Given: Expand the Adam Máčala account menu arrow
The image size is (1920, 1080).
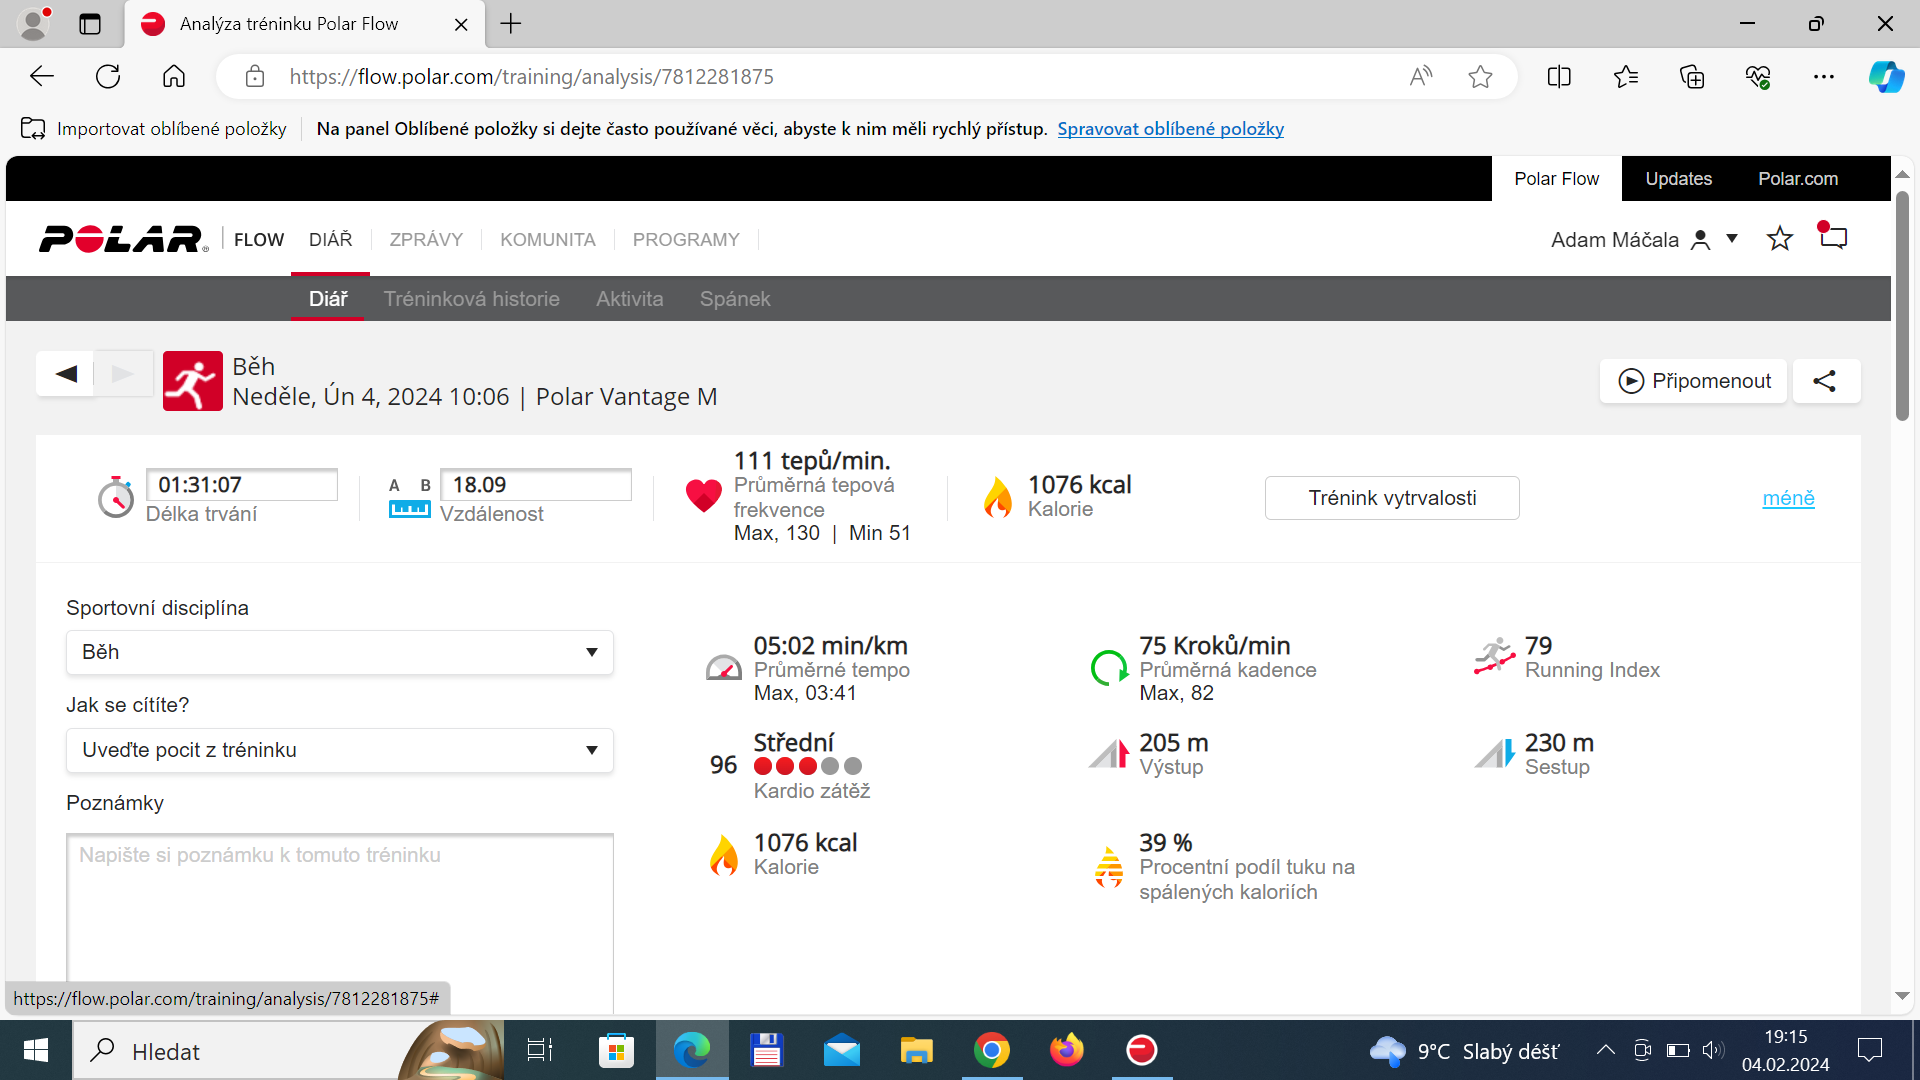Looking at the screenshot, I should [x=1732, y=239].
